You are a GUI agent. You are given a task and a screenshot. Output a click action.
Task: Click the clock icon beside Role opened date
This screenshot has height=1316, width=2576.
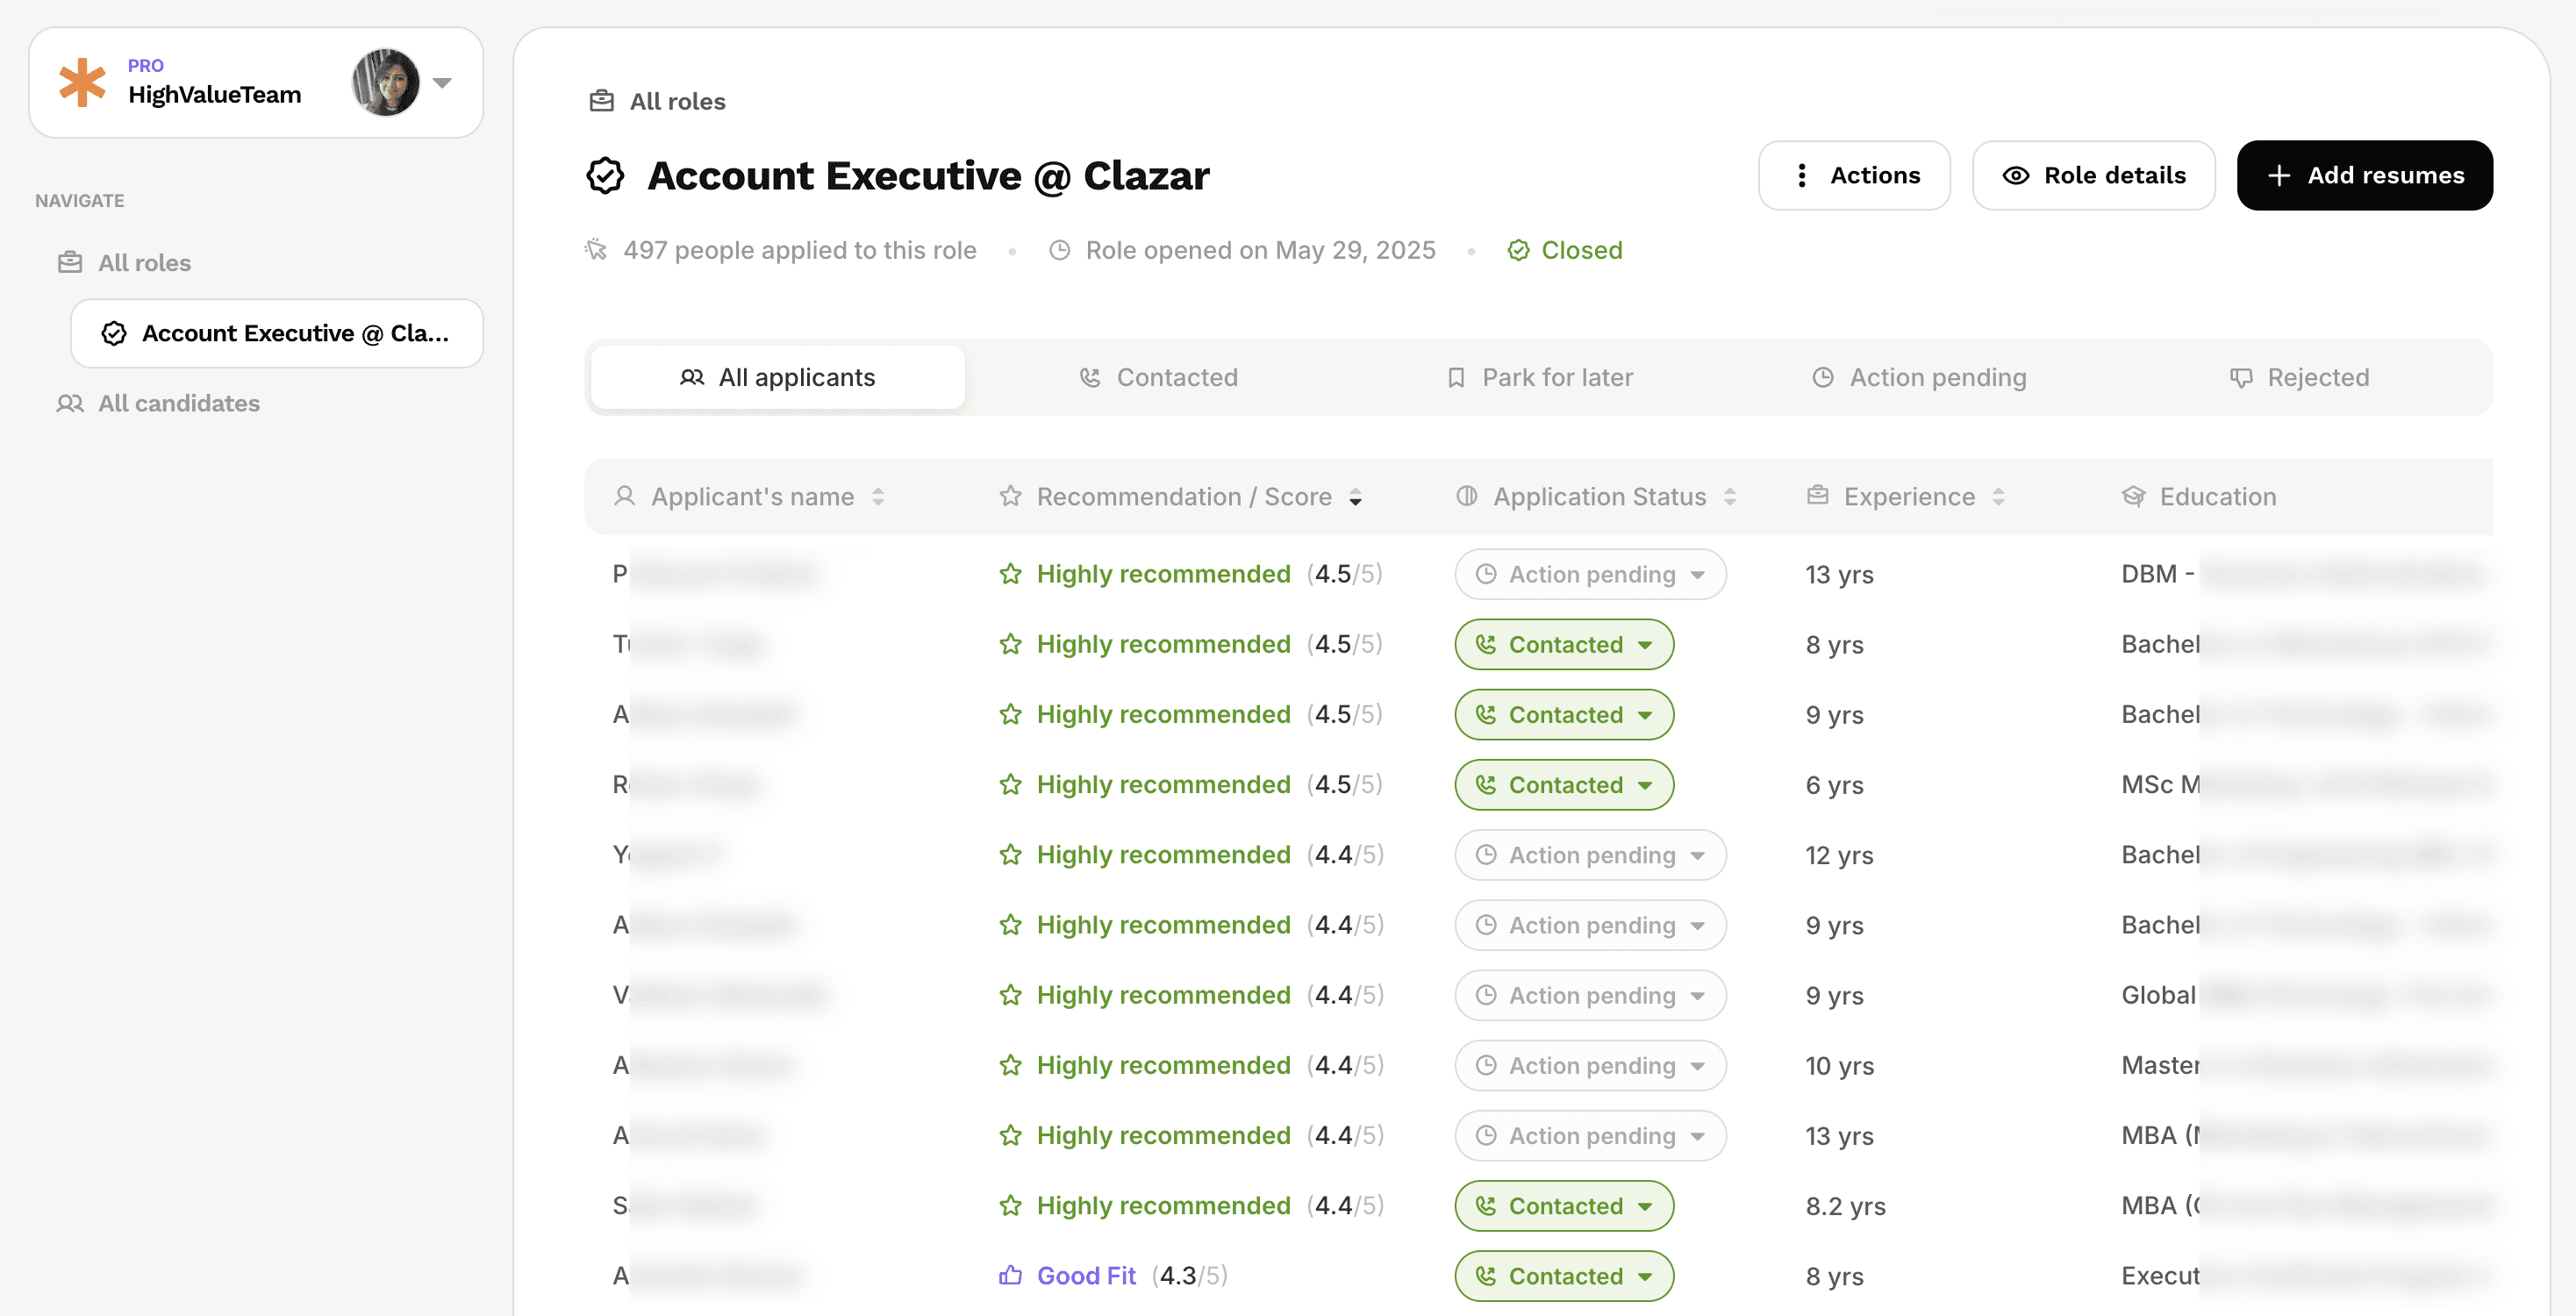click(1060, 250)
